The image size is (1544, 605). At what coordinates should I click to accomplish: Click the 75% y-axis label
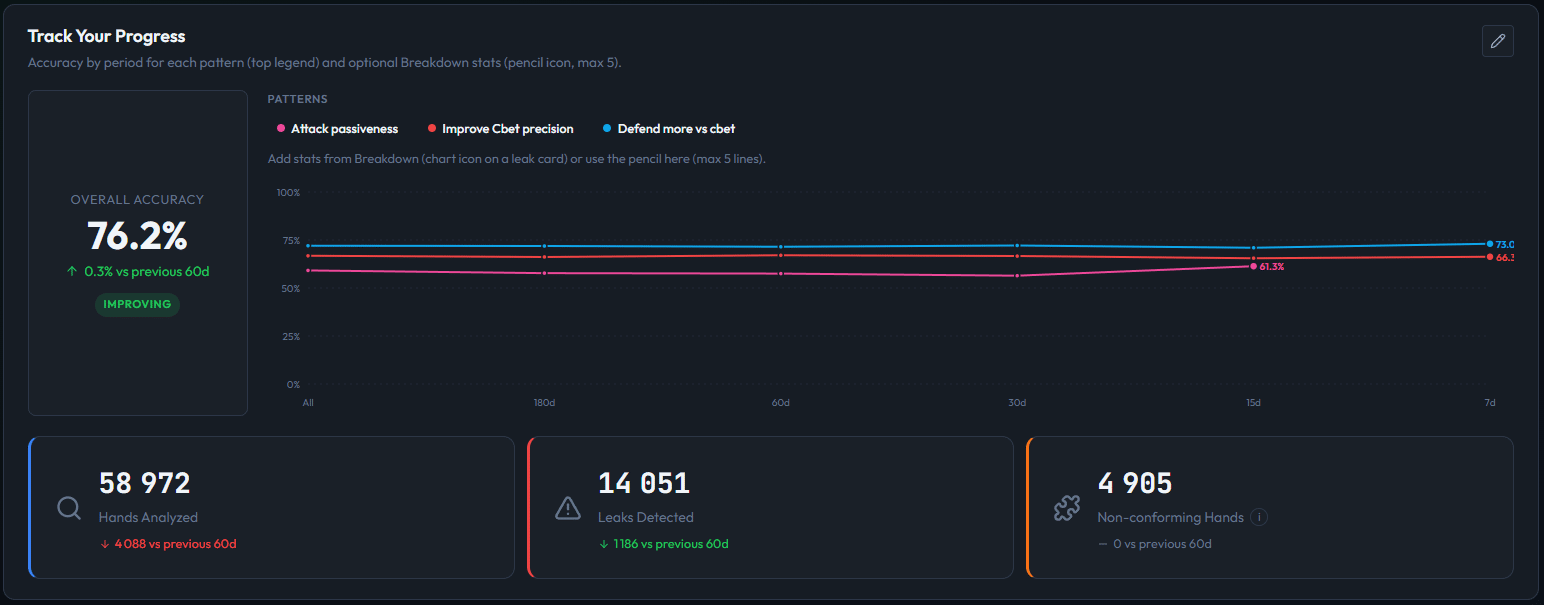click(290, 240)
